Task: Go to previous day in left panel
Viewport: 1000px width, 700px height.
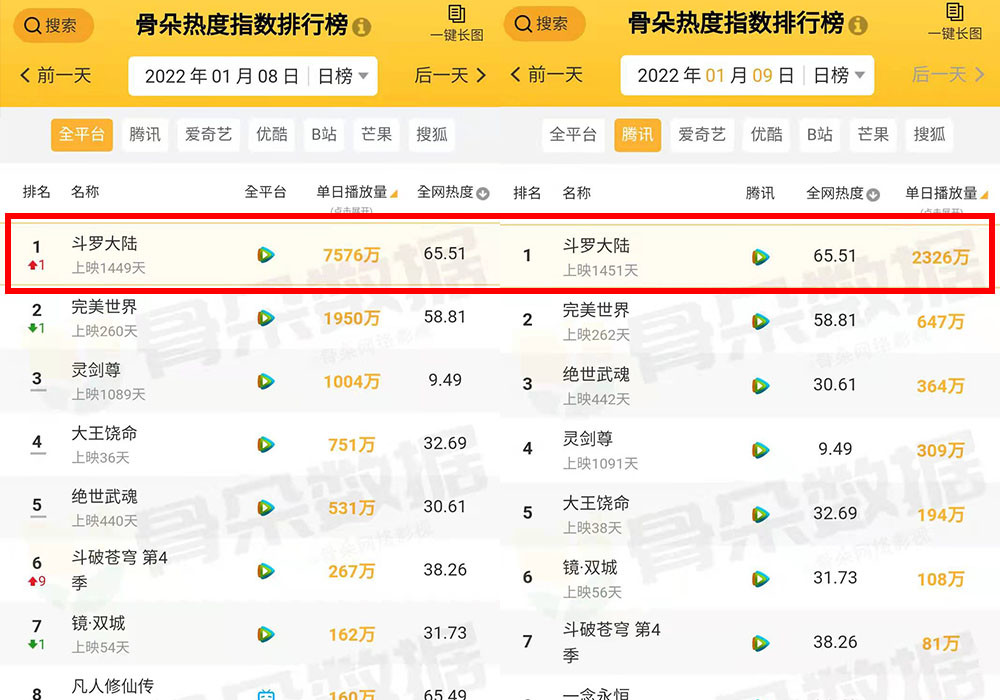Action: coord(55,76)
